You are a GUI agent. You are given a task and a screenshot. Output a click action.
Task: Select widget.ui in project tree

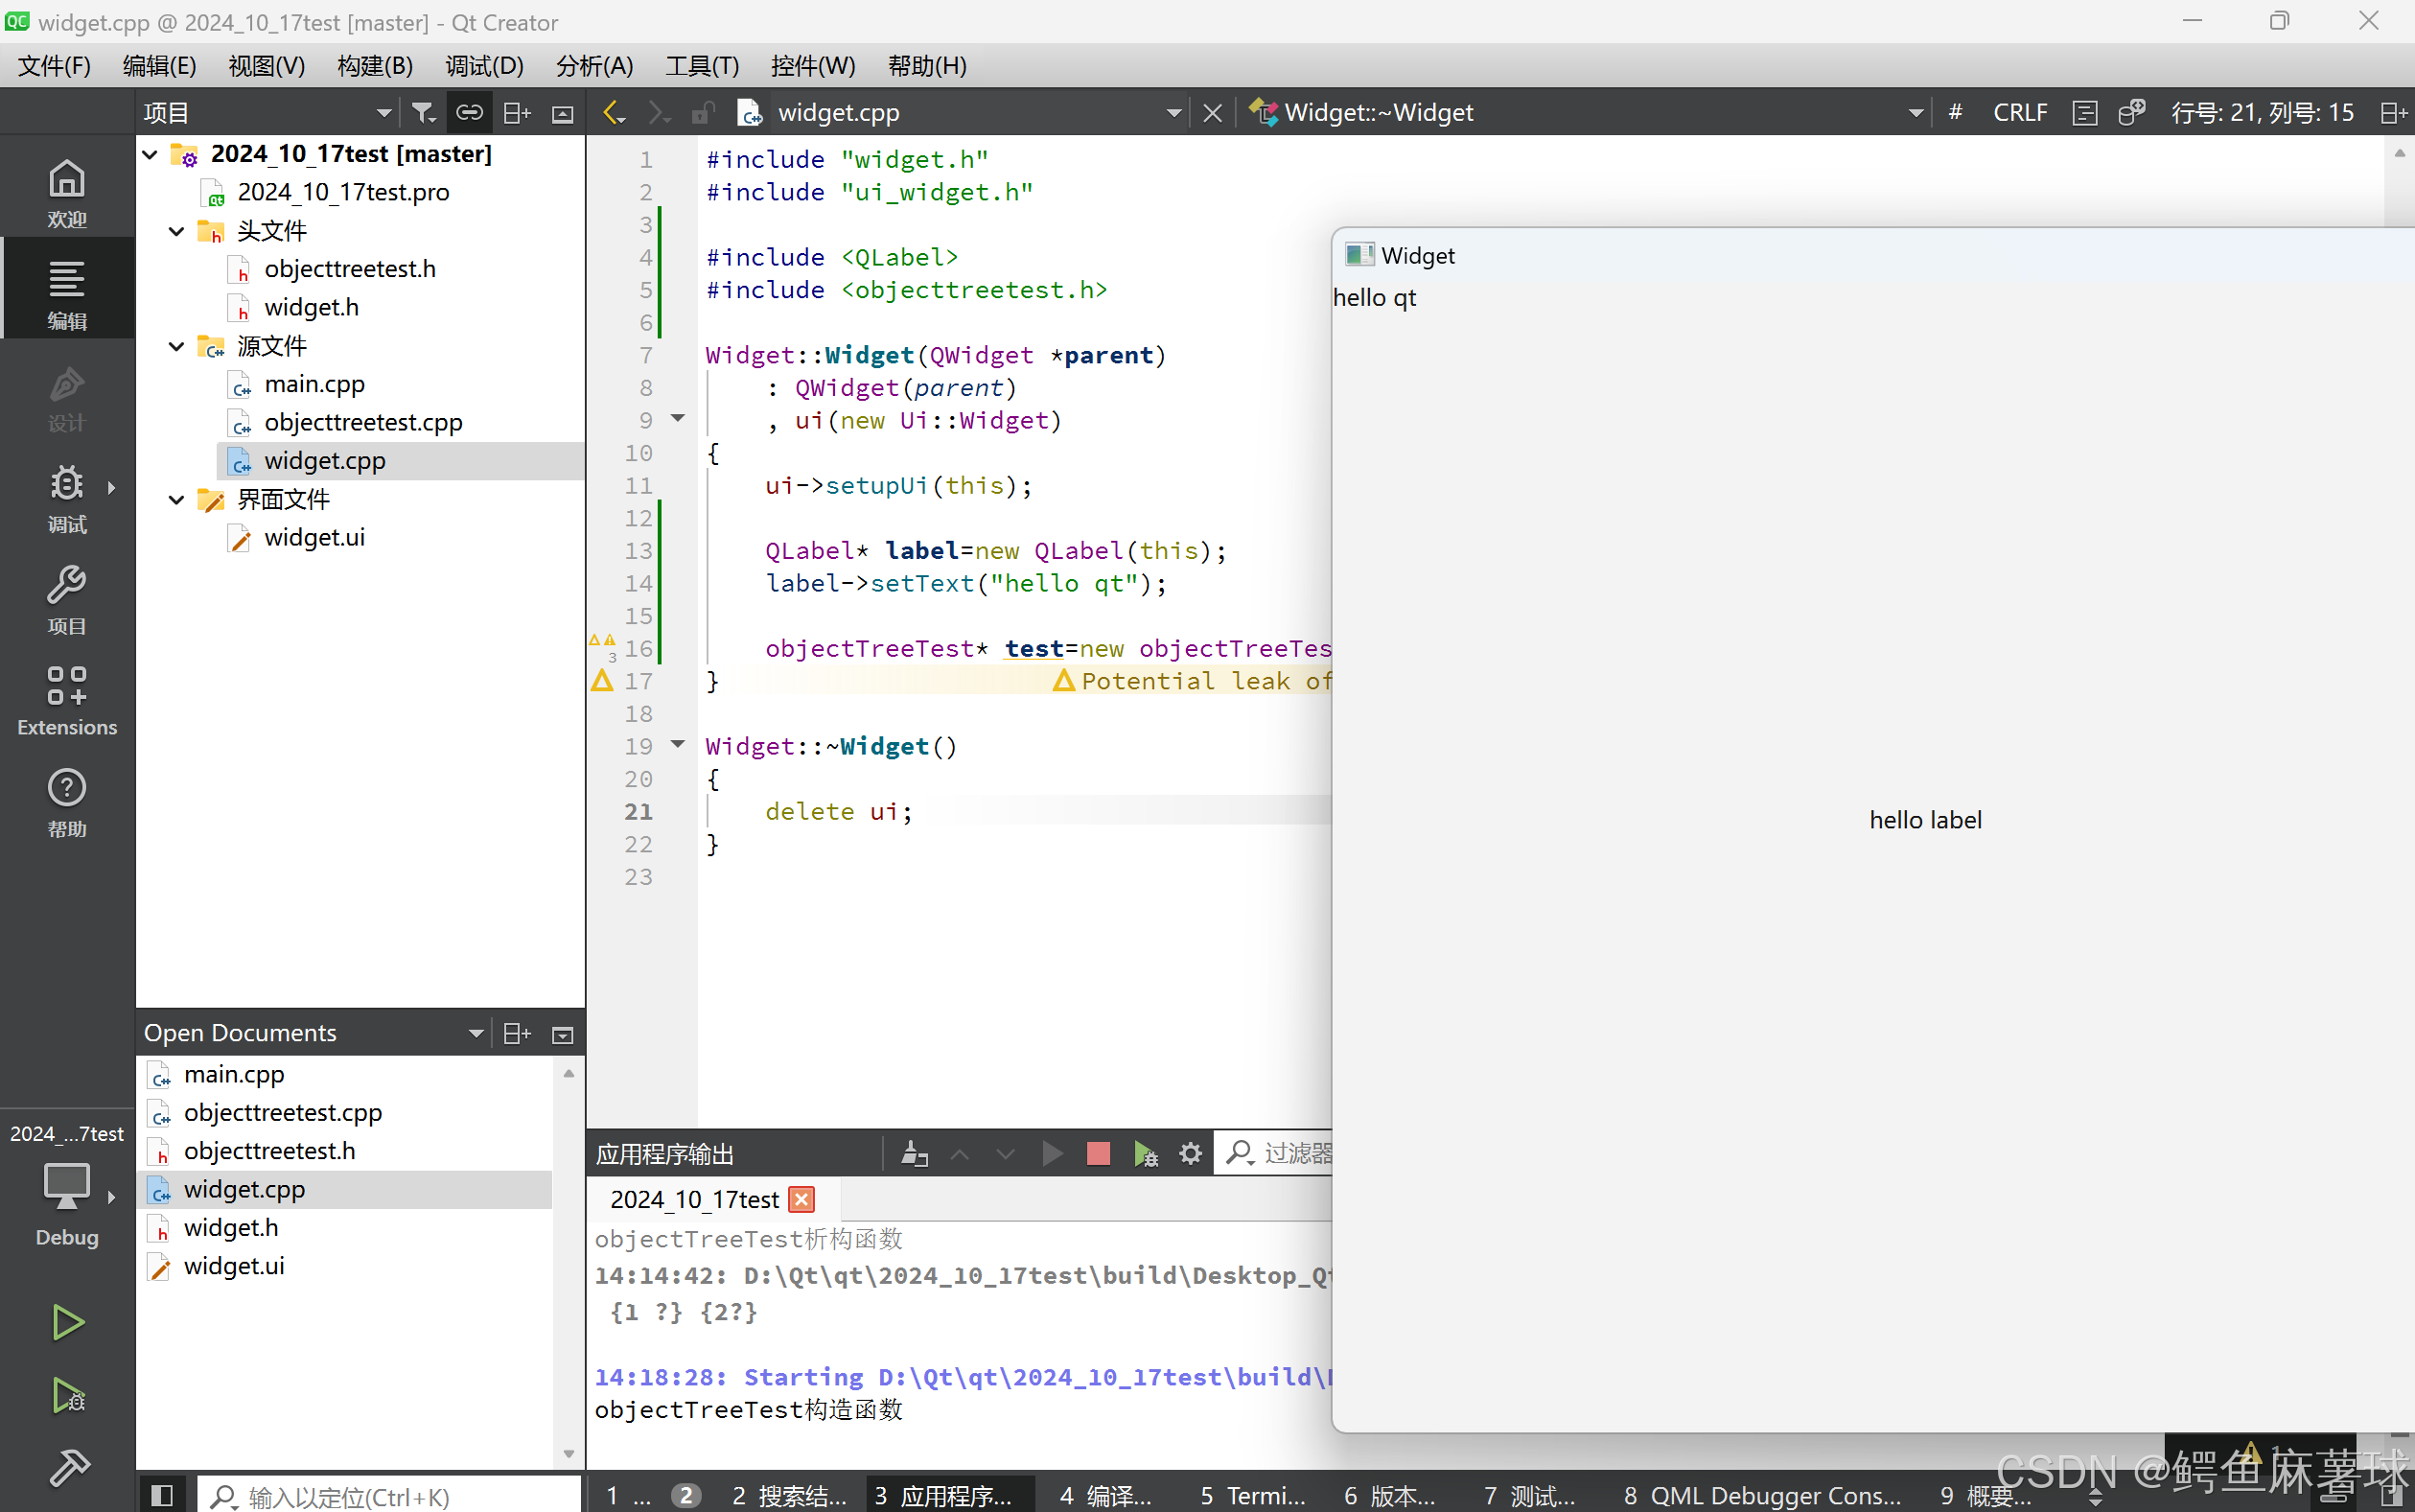point(314,537)
